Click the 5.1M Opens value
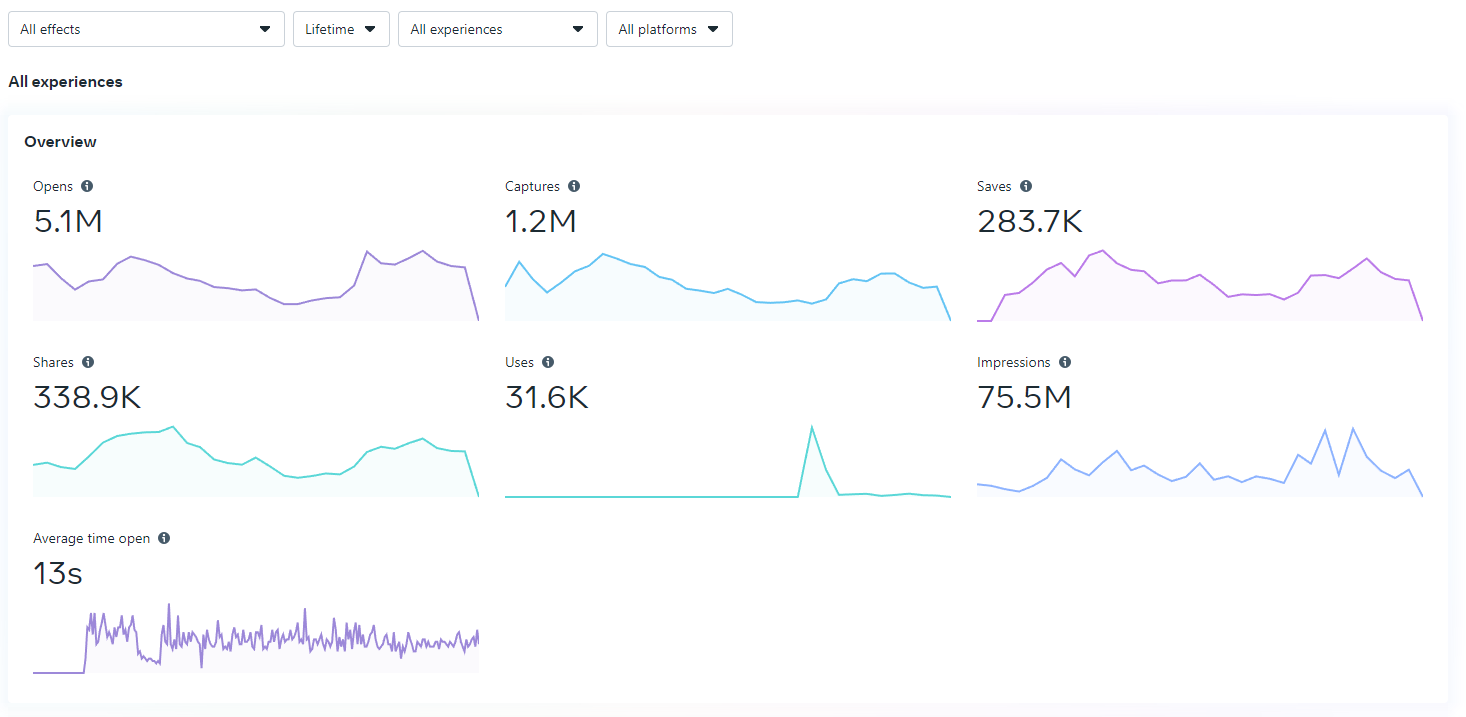Image resolution: width=1466 pixels, height=717 pixels. pyautogui.click(x=68, y=221)
